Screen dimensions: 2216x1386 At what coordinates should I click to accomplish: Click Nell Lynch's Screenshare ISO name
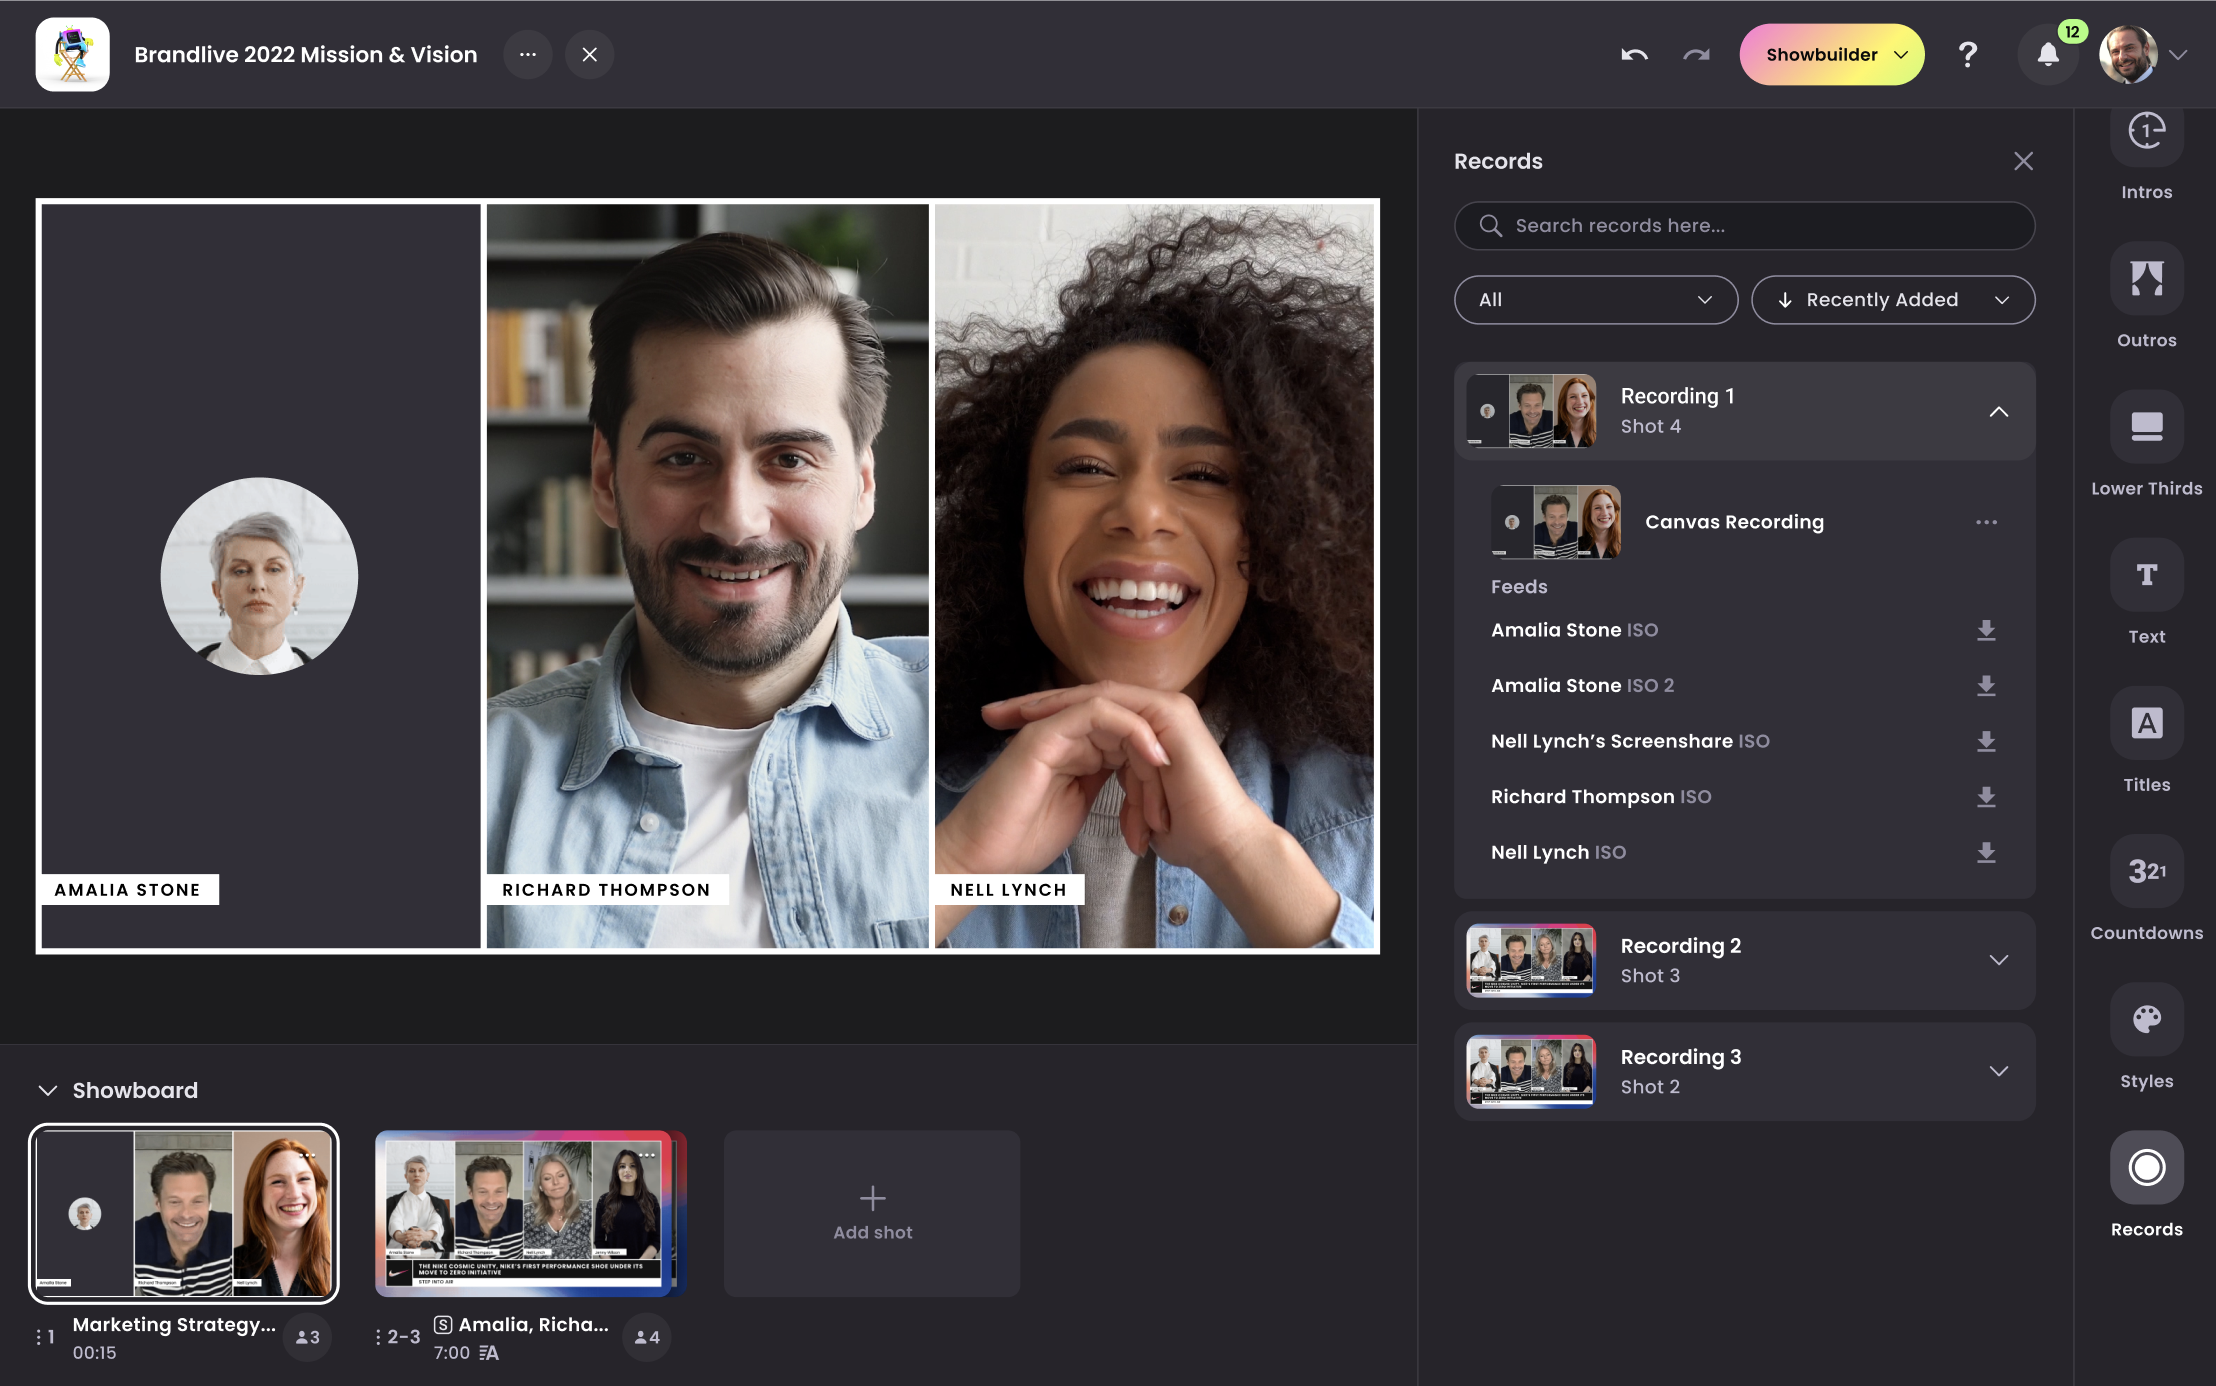point(1630,741)
